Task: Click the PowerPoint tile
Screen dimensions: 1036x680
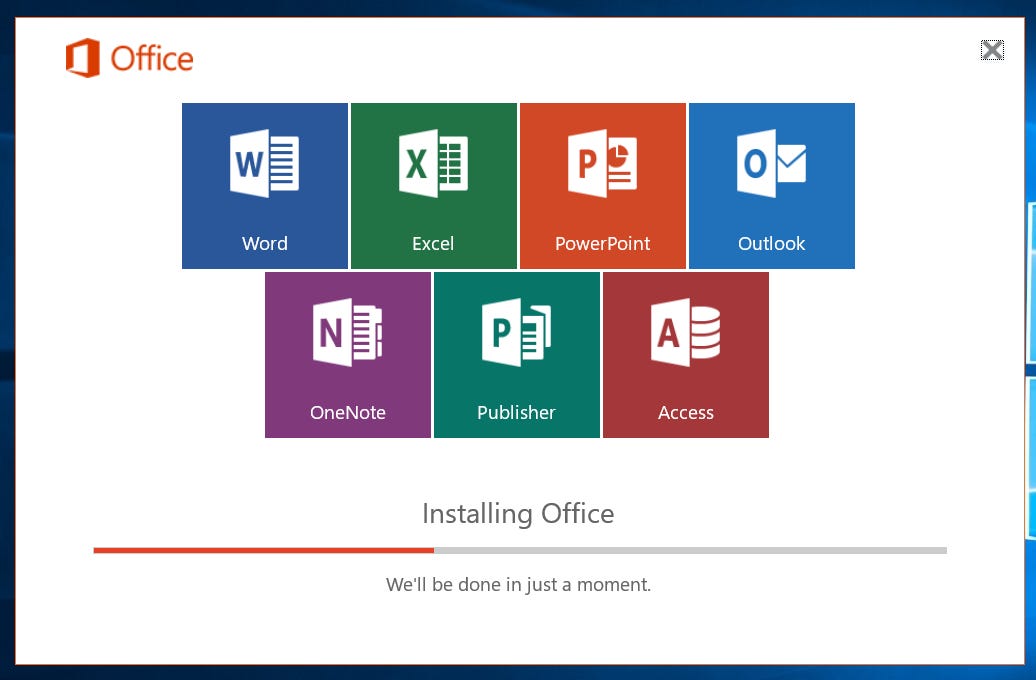Action: [x=602, y=185]
